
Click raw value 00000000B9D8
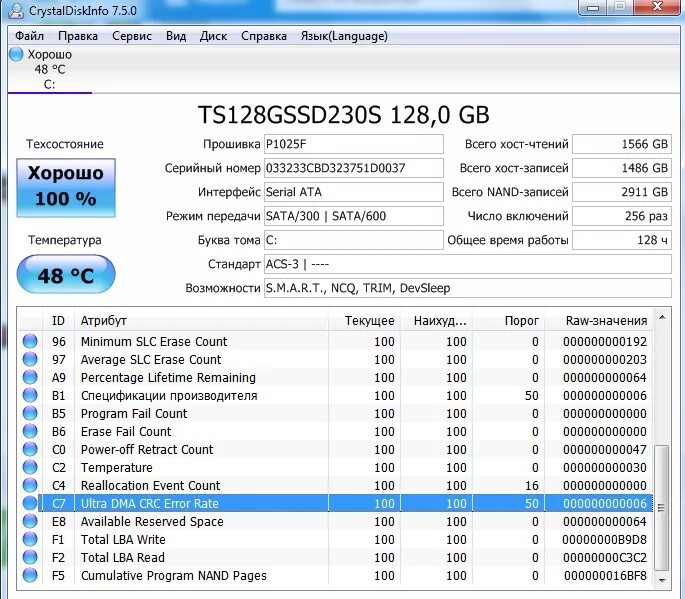(605, 540)
